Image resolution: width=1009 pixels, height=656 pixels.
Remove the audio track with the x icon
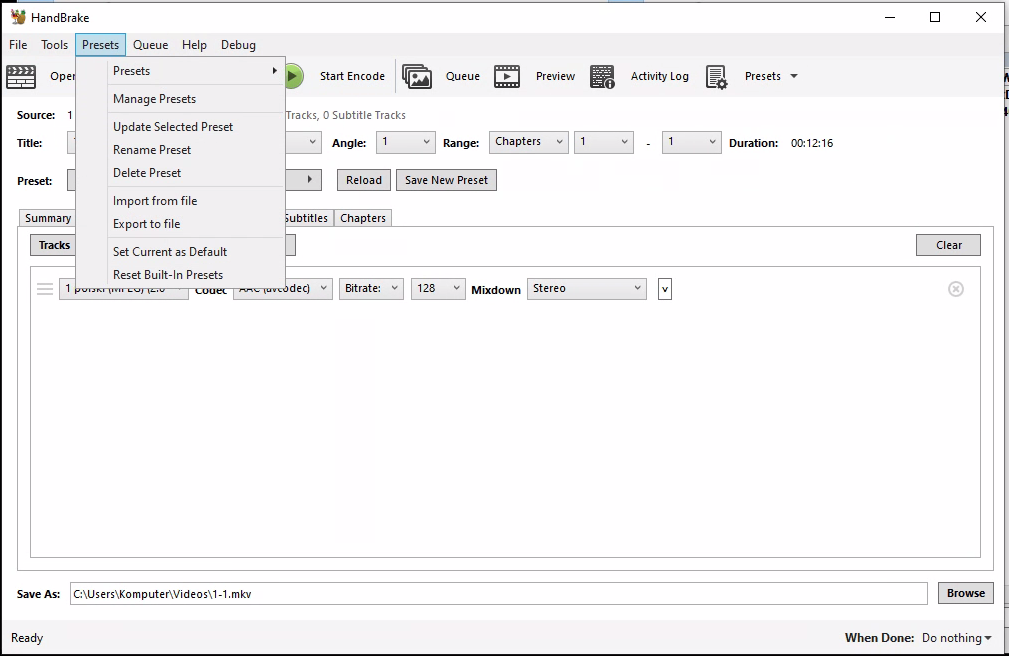coord(955,288)
